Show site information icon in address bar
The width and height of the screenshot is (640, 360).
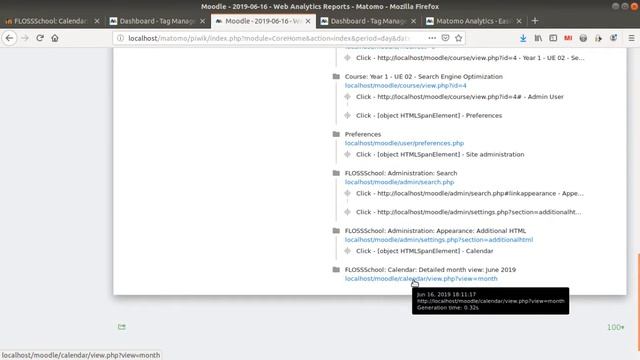(x=120, y=38)
